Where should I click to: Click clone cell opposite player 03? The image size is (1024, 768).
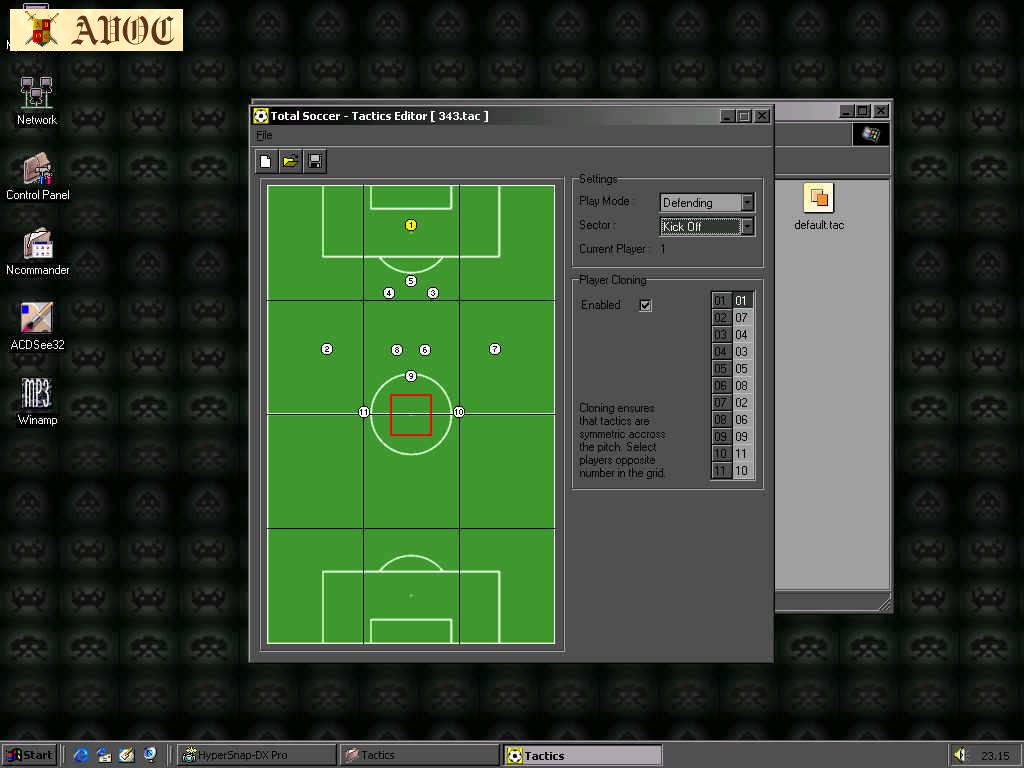(x=743, y=334)
